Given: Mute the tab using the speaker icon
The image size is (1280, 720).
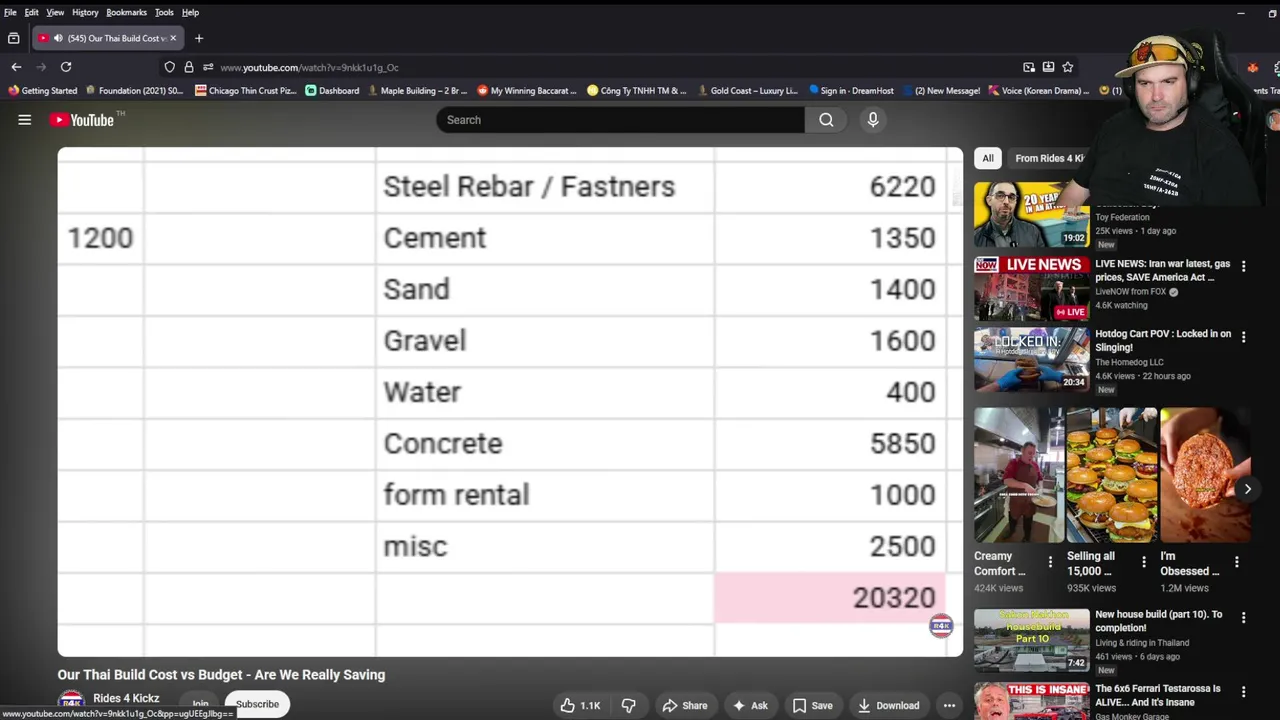Looking at the screenshot, I should [x=58, y=38].
